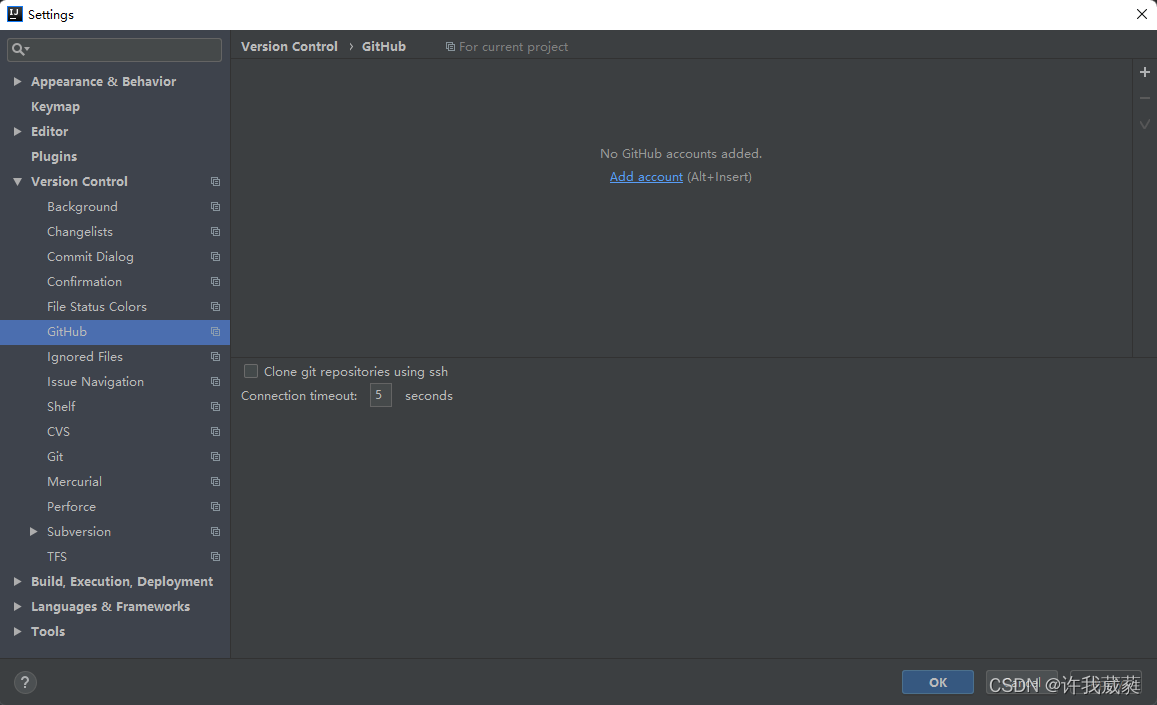
Task: Expand Build, Execution, Deployment section
Action: [x=17, y=582]
